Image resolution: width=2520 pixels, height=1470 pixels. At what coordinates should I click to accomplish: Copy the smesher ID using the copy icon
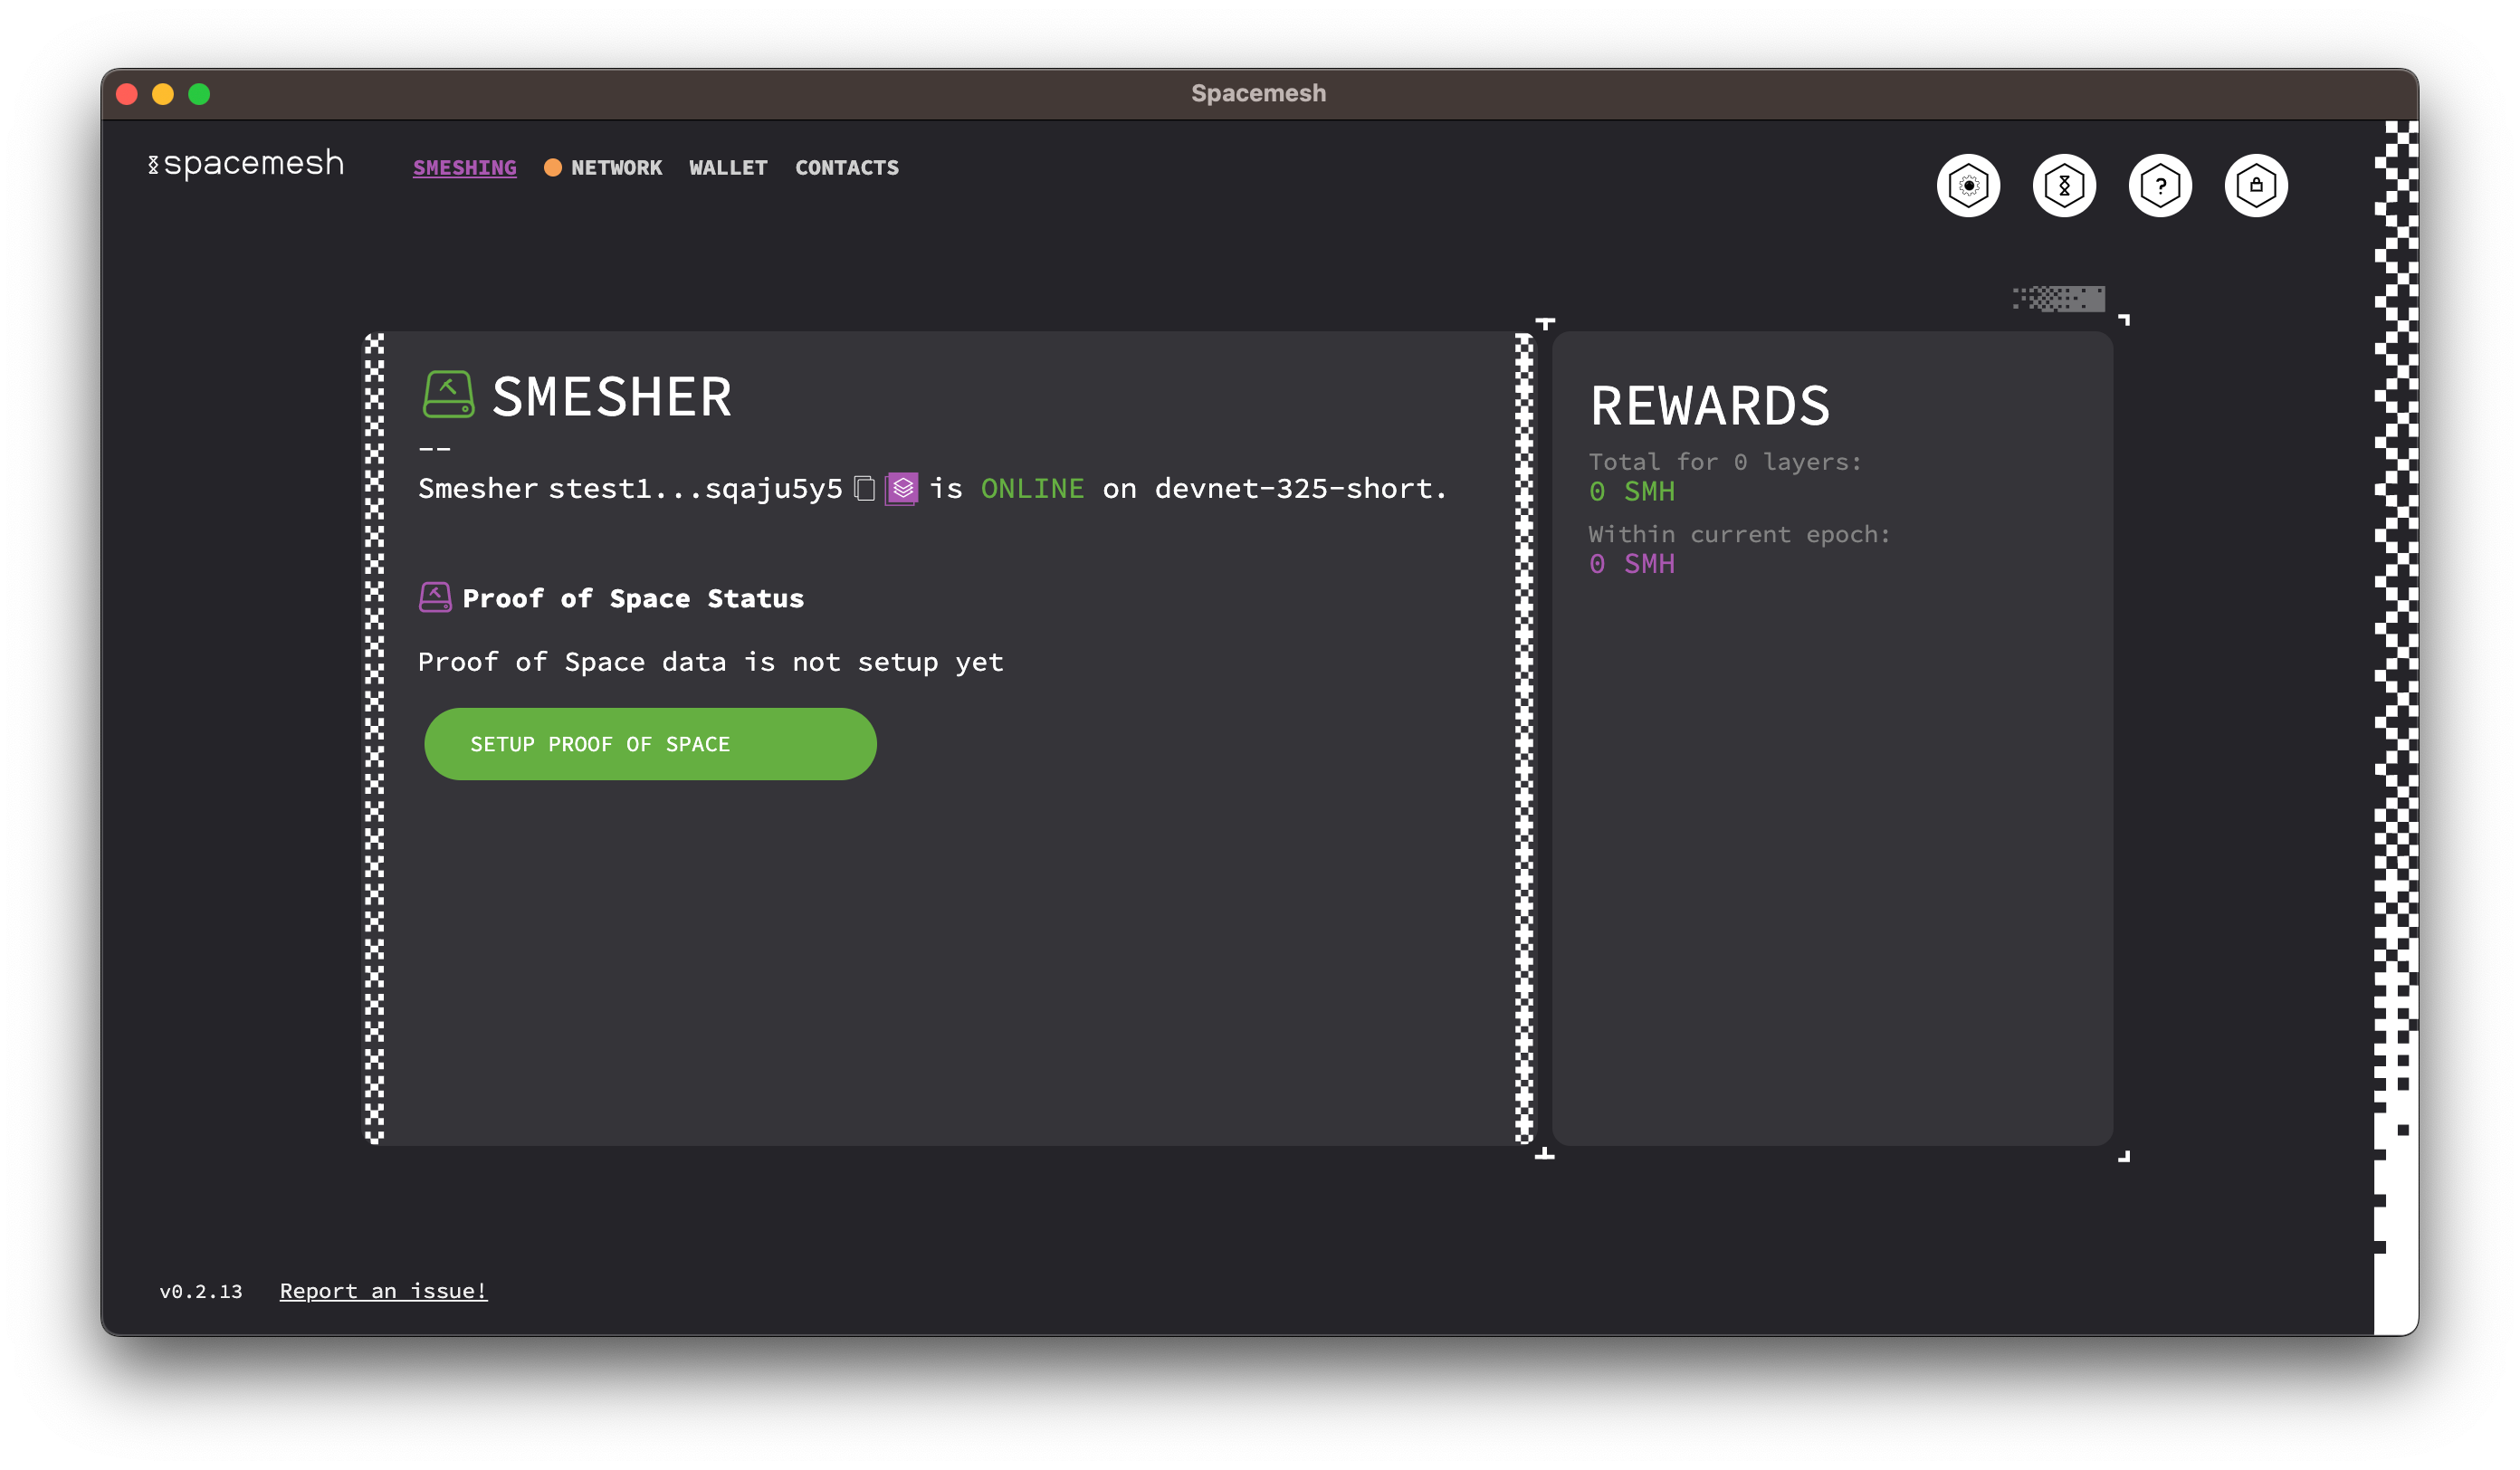(865, 488)
